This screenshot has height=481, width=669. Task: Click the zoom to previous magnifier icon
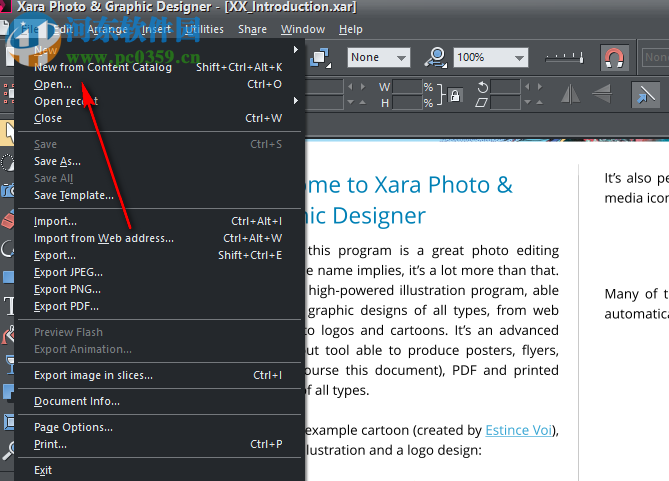436,57
